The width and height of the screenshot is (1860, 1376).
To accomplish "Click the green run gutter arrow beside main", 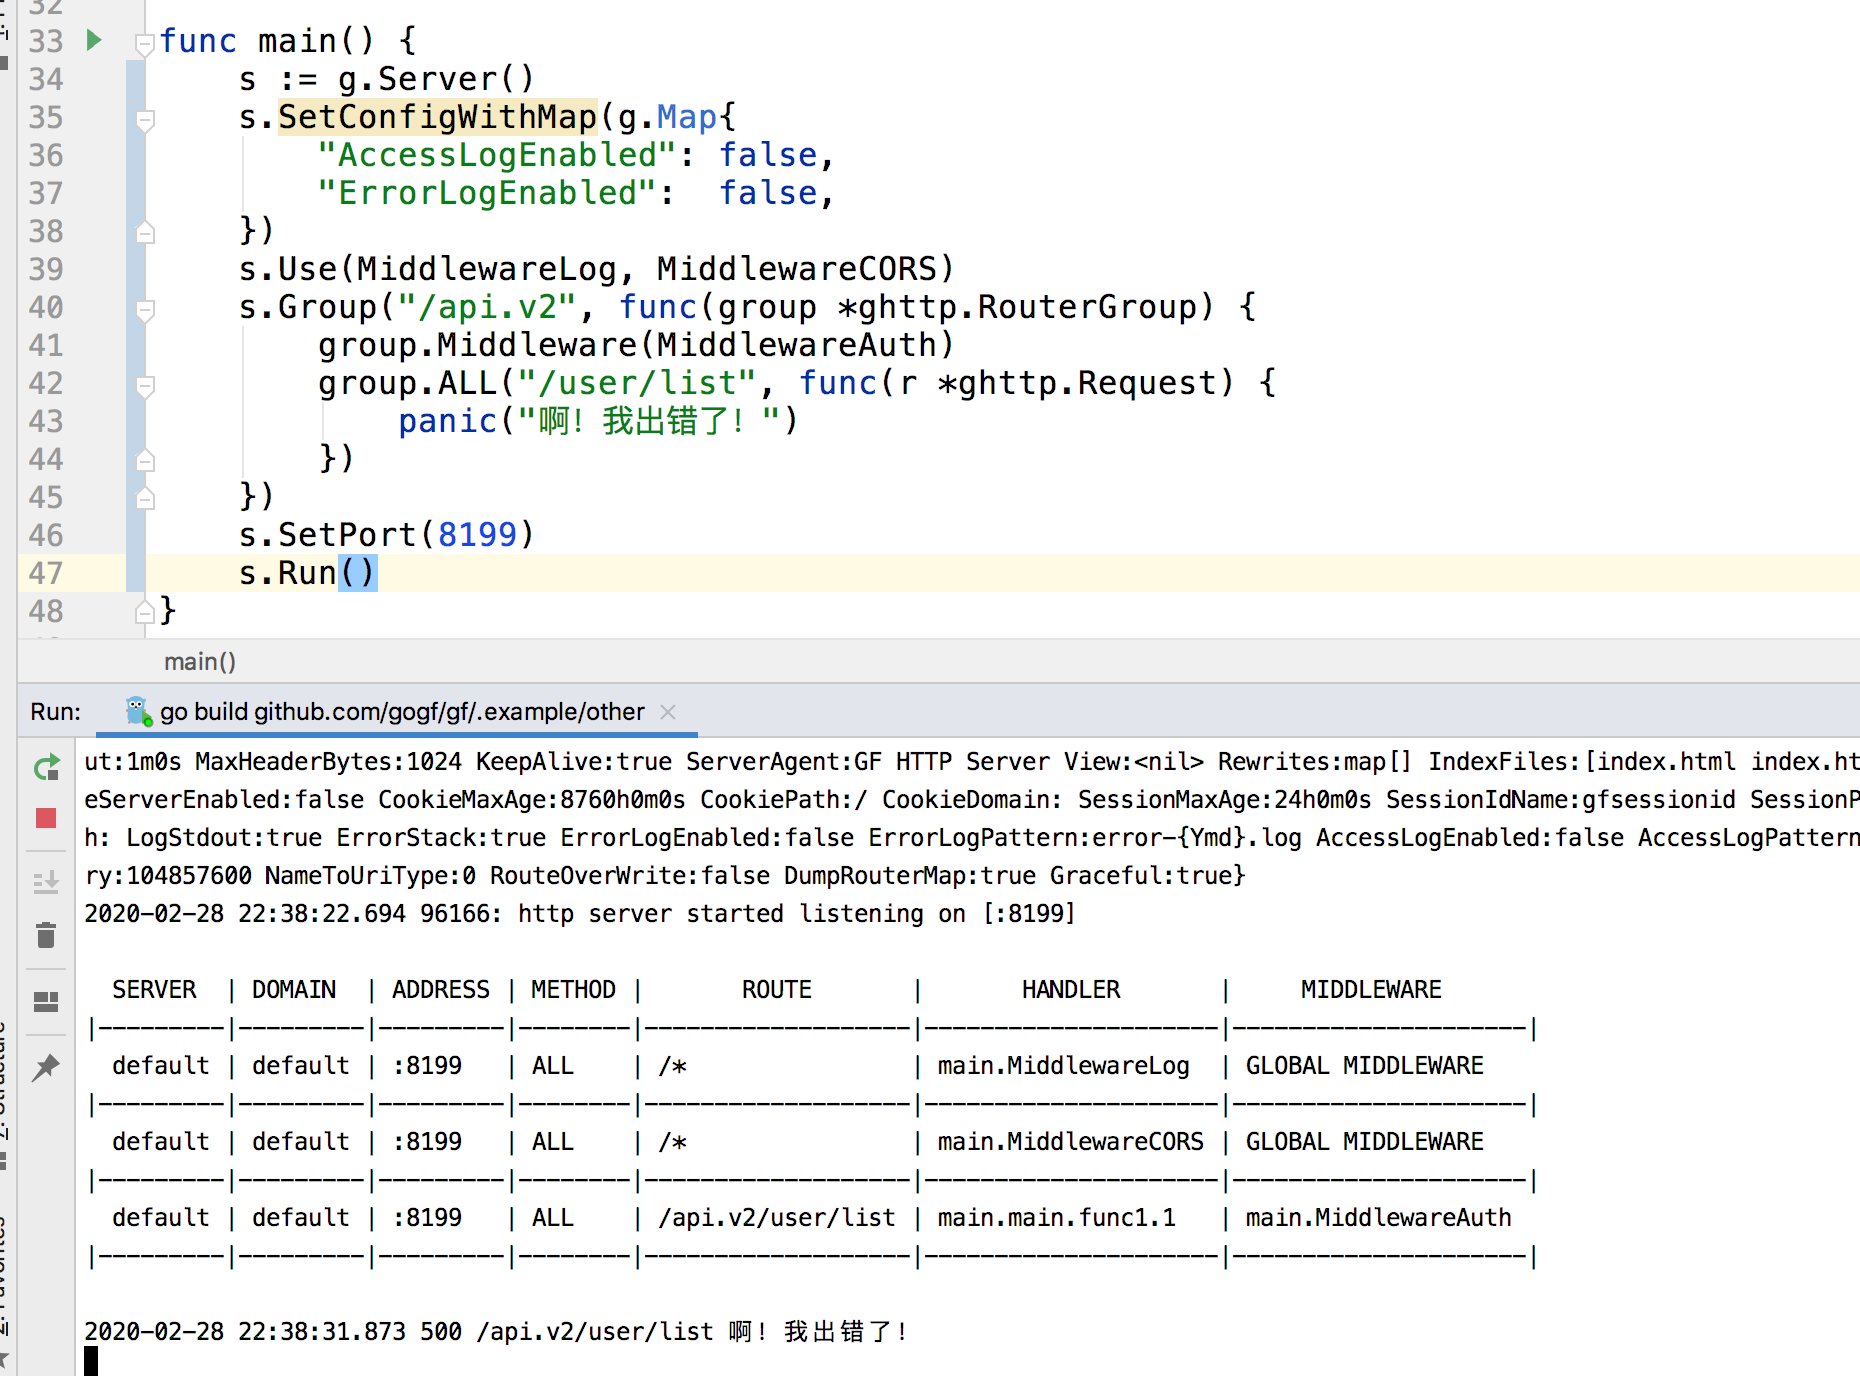I will [x=94, y=40].
